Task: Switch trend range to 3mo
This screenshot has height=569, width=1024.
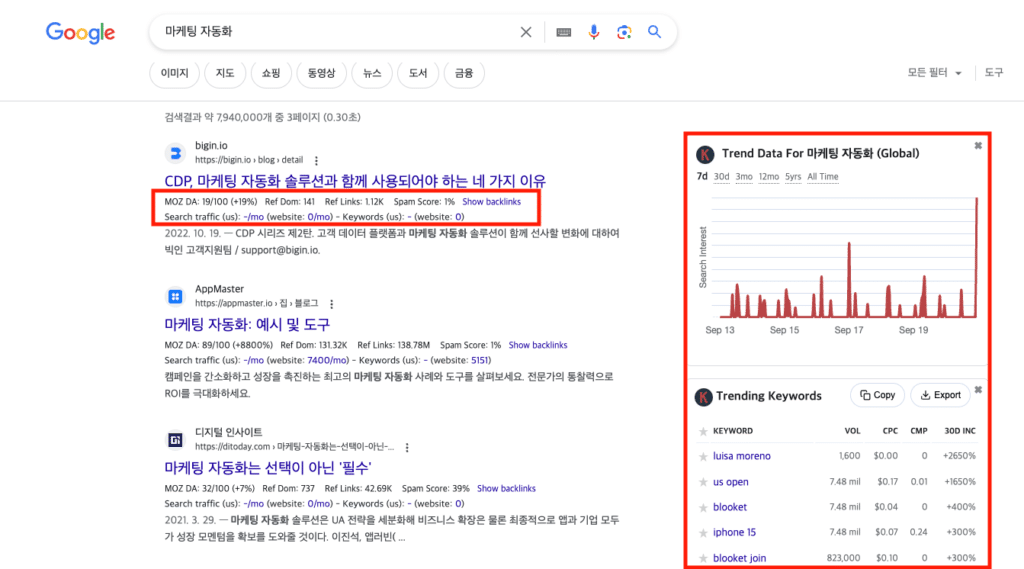Action: (x=744, y=177)
